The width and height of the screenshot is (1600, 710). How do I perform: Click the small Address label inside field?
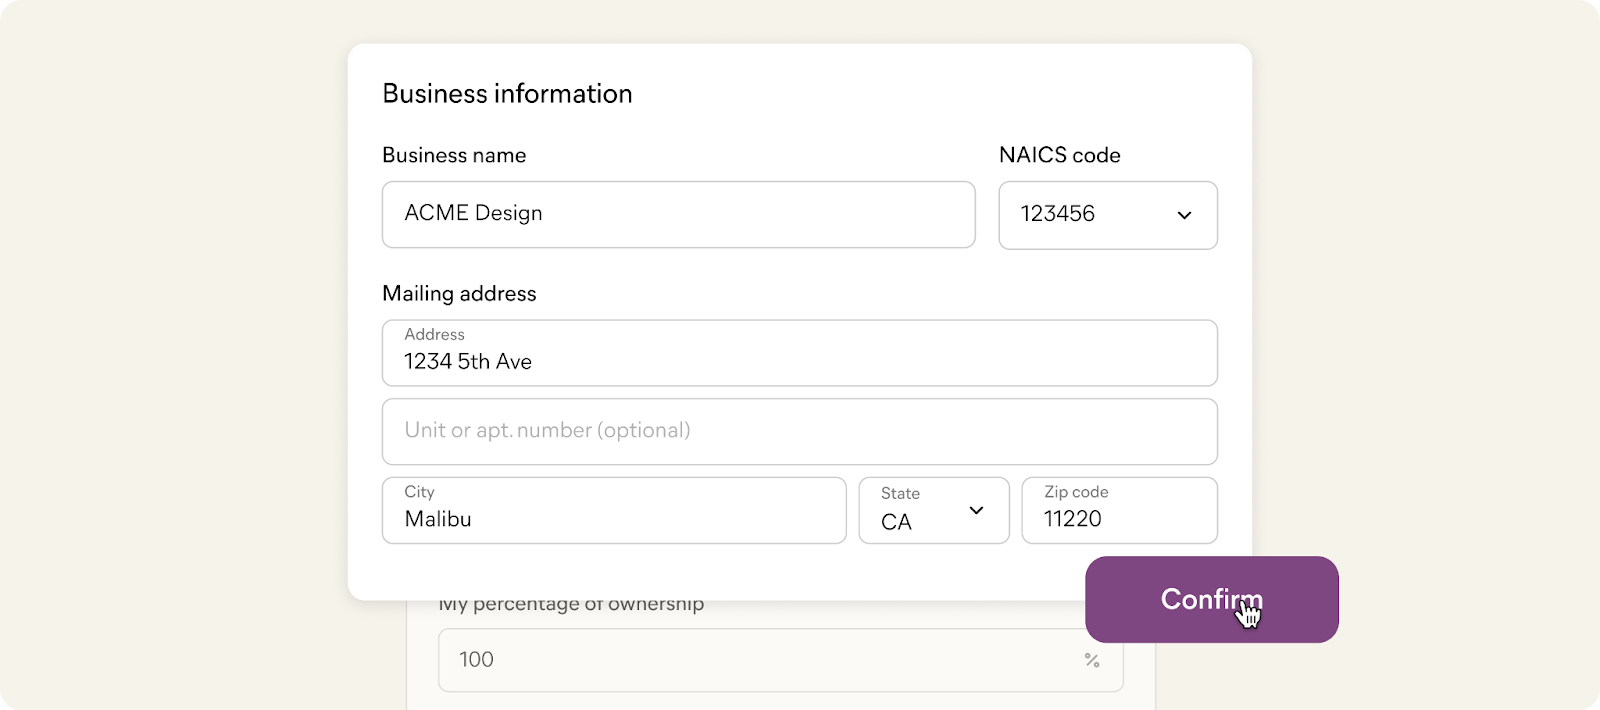434,334
